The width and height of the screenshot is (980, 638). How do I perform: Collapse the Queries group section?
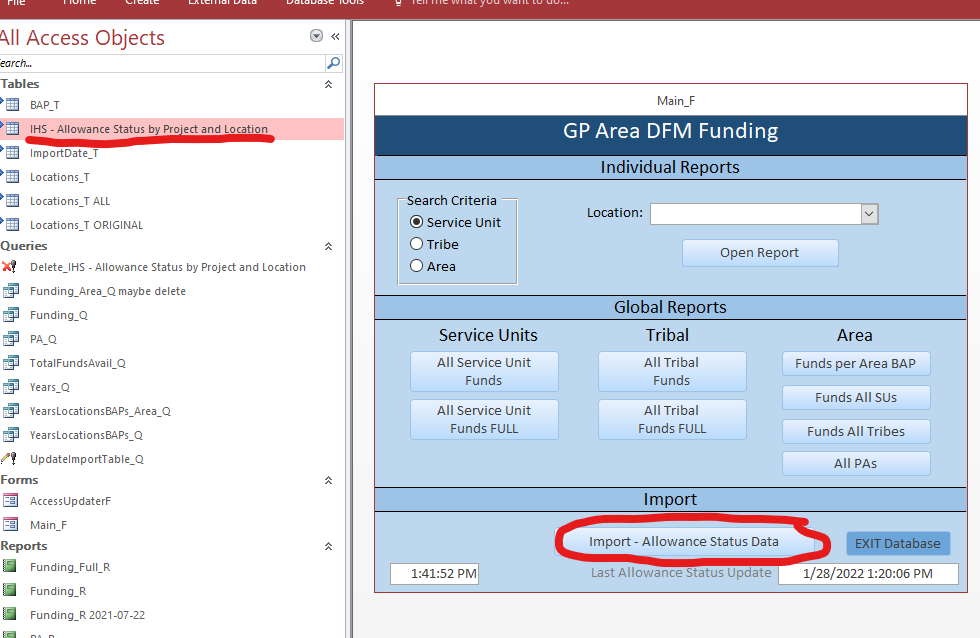[x=328, y=246]
